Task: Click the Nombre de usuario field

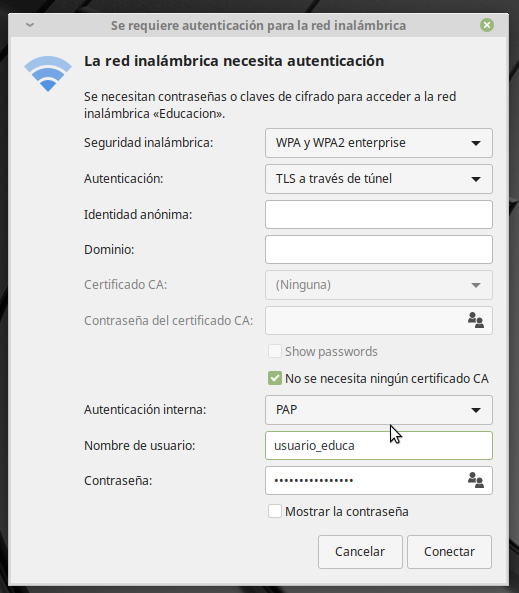Action: tap(379, 446)
